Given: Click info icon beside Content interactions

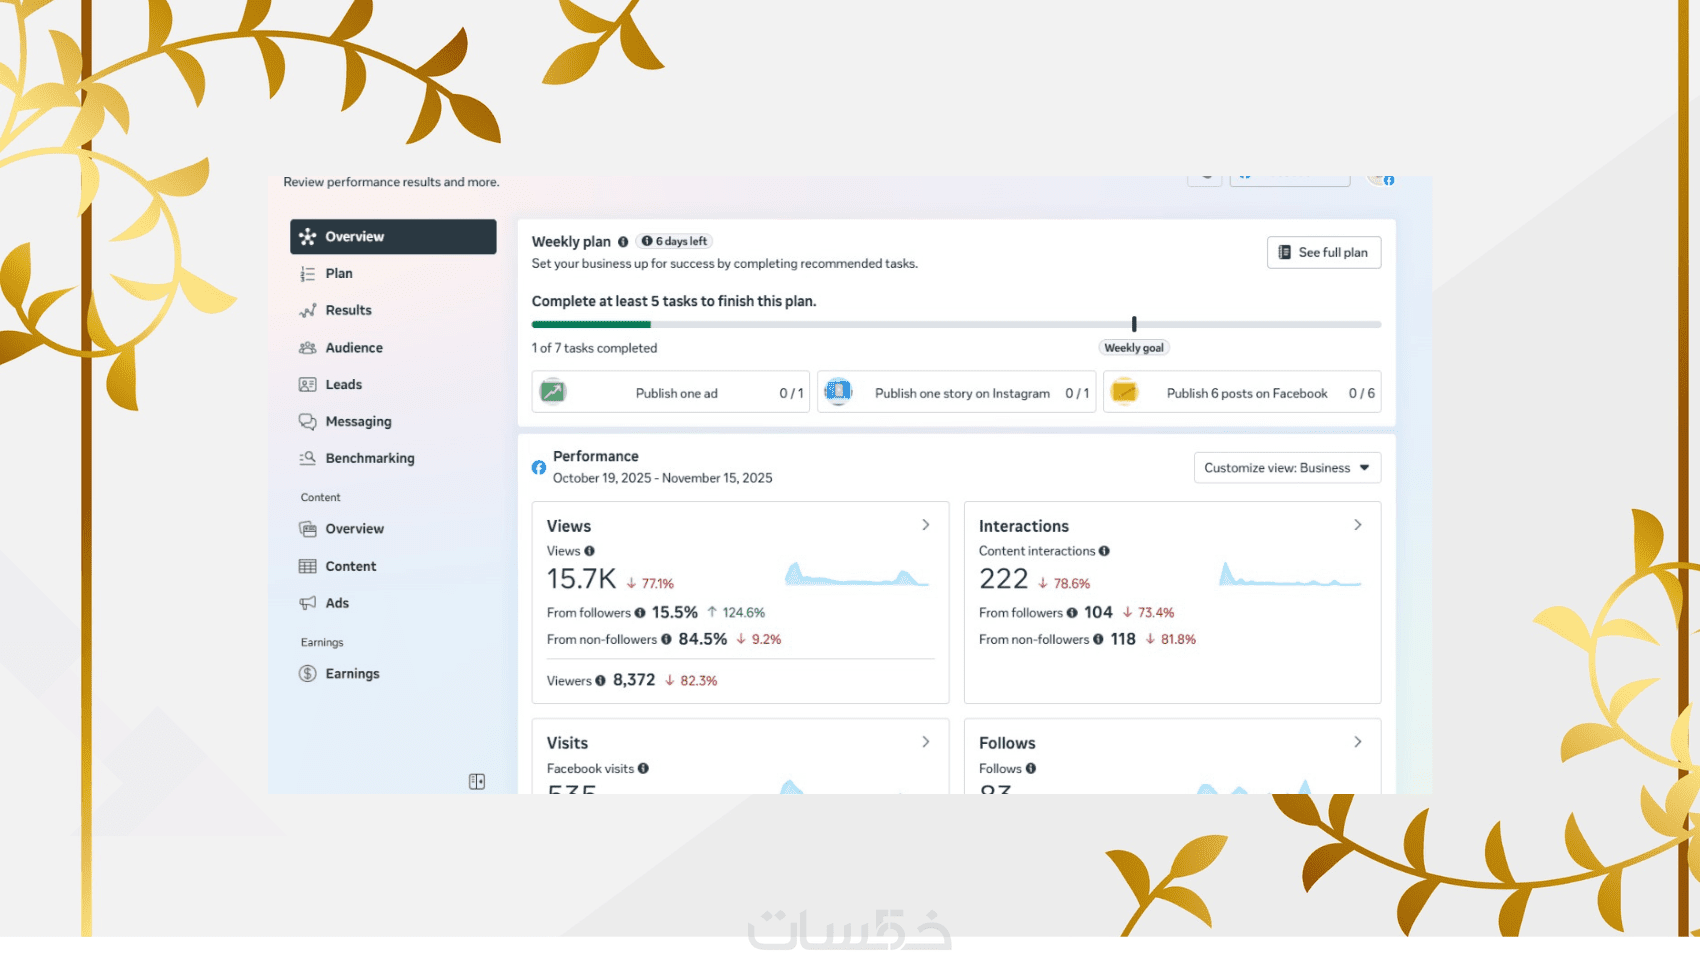Looking at the screenshot, I should (1104, 551).
